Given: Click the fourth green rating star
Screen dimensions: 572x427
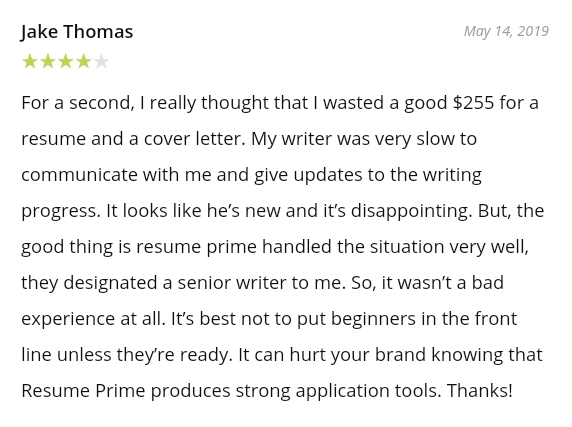Looking at the screenshot, I should click(x=84, y=61).
